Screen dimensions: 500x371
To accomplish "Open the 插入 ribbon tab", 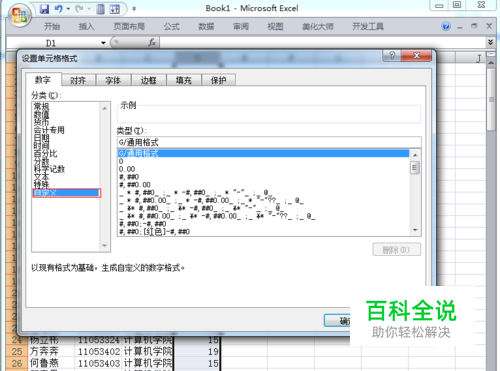I will (86, 26).
